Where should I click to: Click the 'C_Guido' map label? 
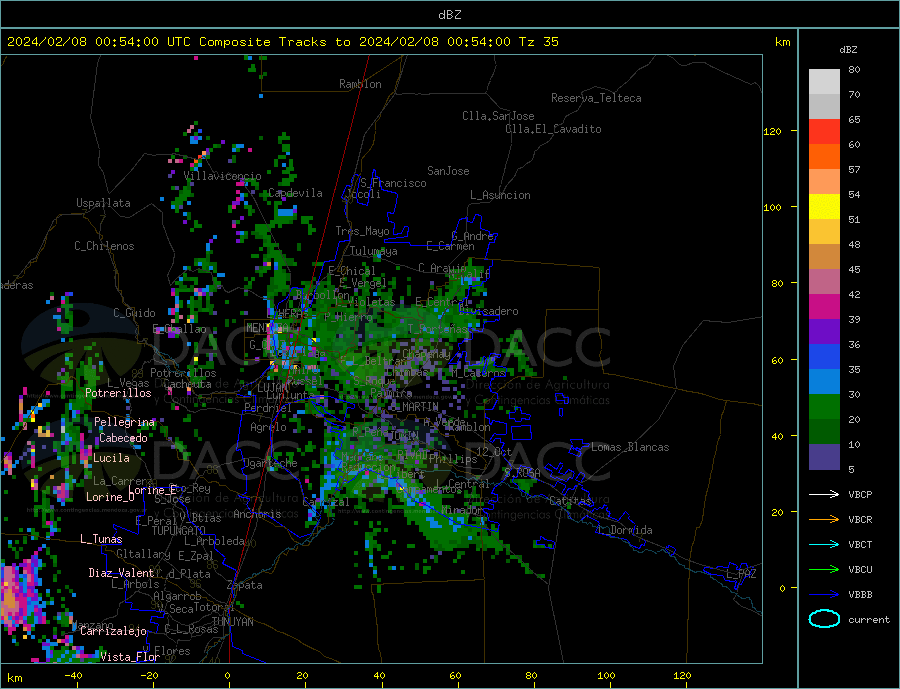pos(134,313)
